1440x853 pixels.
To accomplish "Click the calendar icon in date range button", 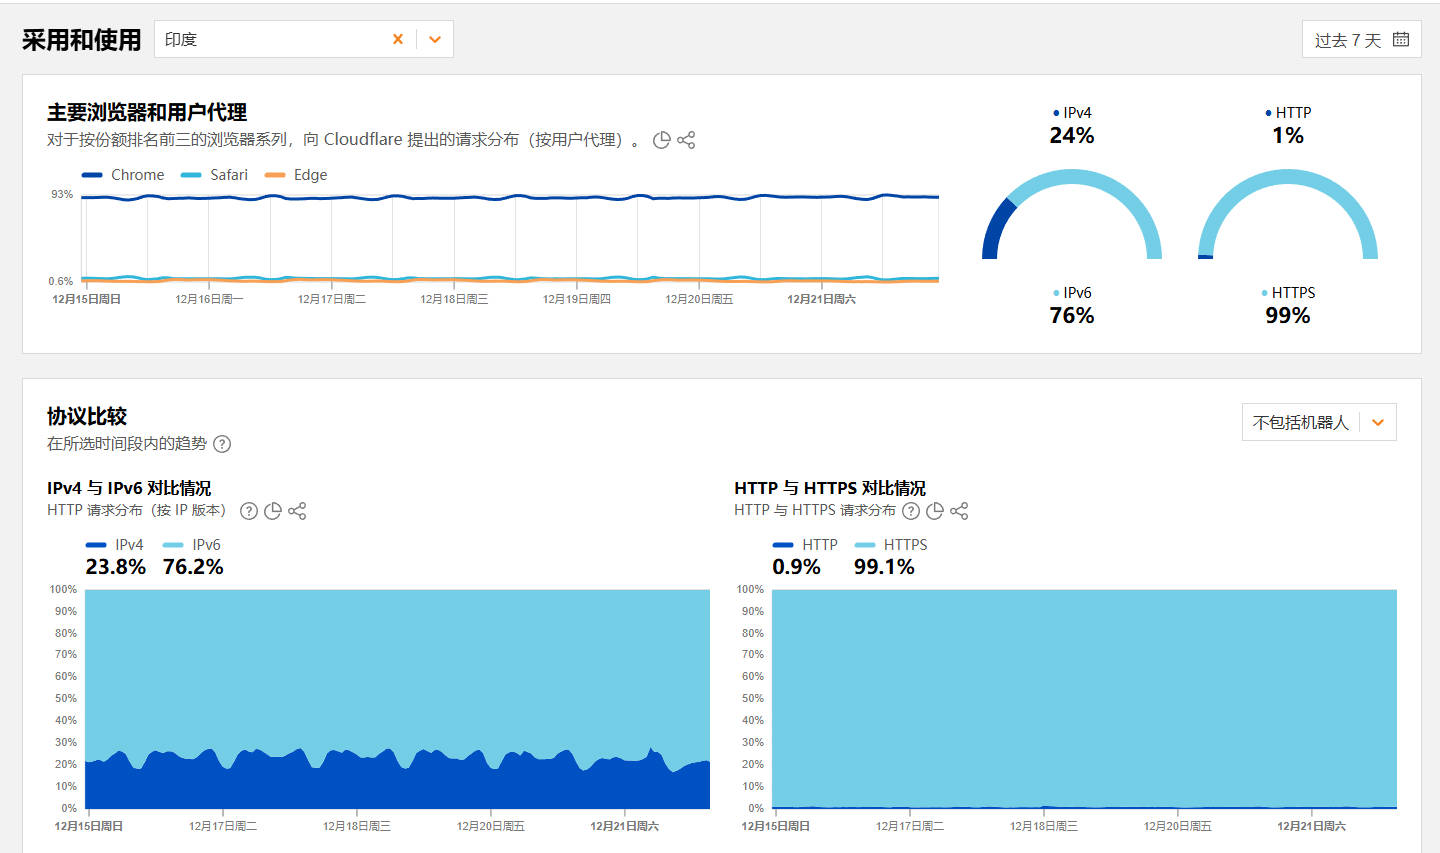I will point(1401,39).
